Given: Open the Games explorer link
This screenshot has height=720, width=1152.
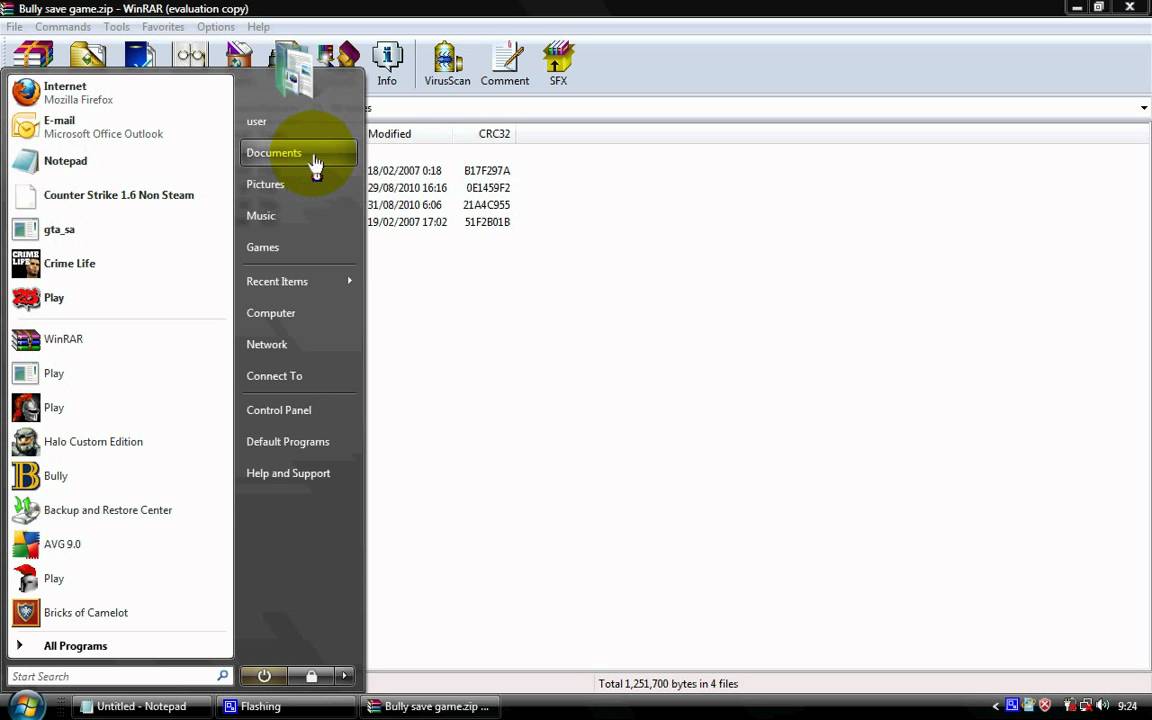Looking at the screenshot, I should point(298,248).
